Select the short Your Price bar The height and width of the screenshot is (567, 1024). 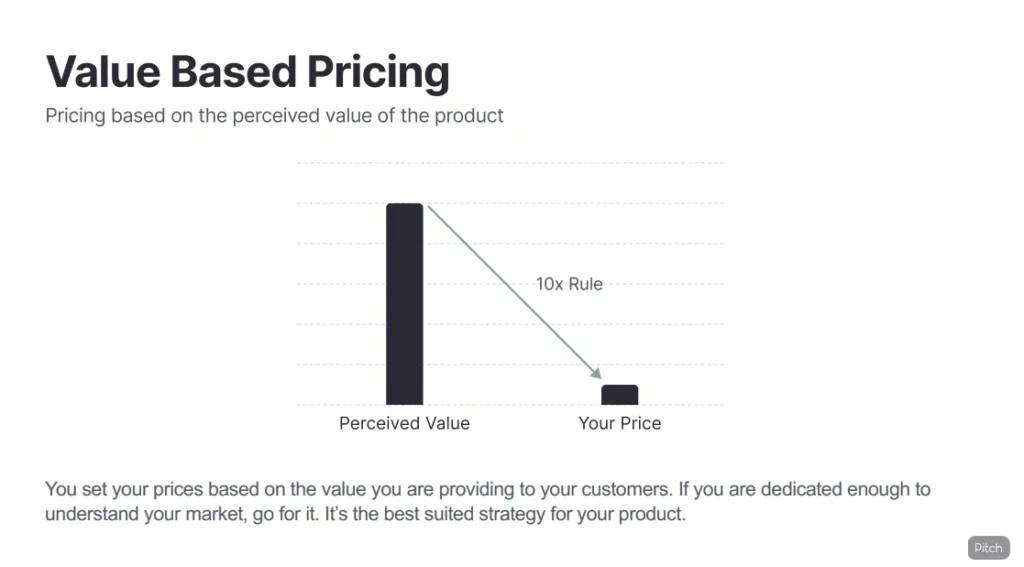pyautogui.click(x=619, y=395)
